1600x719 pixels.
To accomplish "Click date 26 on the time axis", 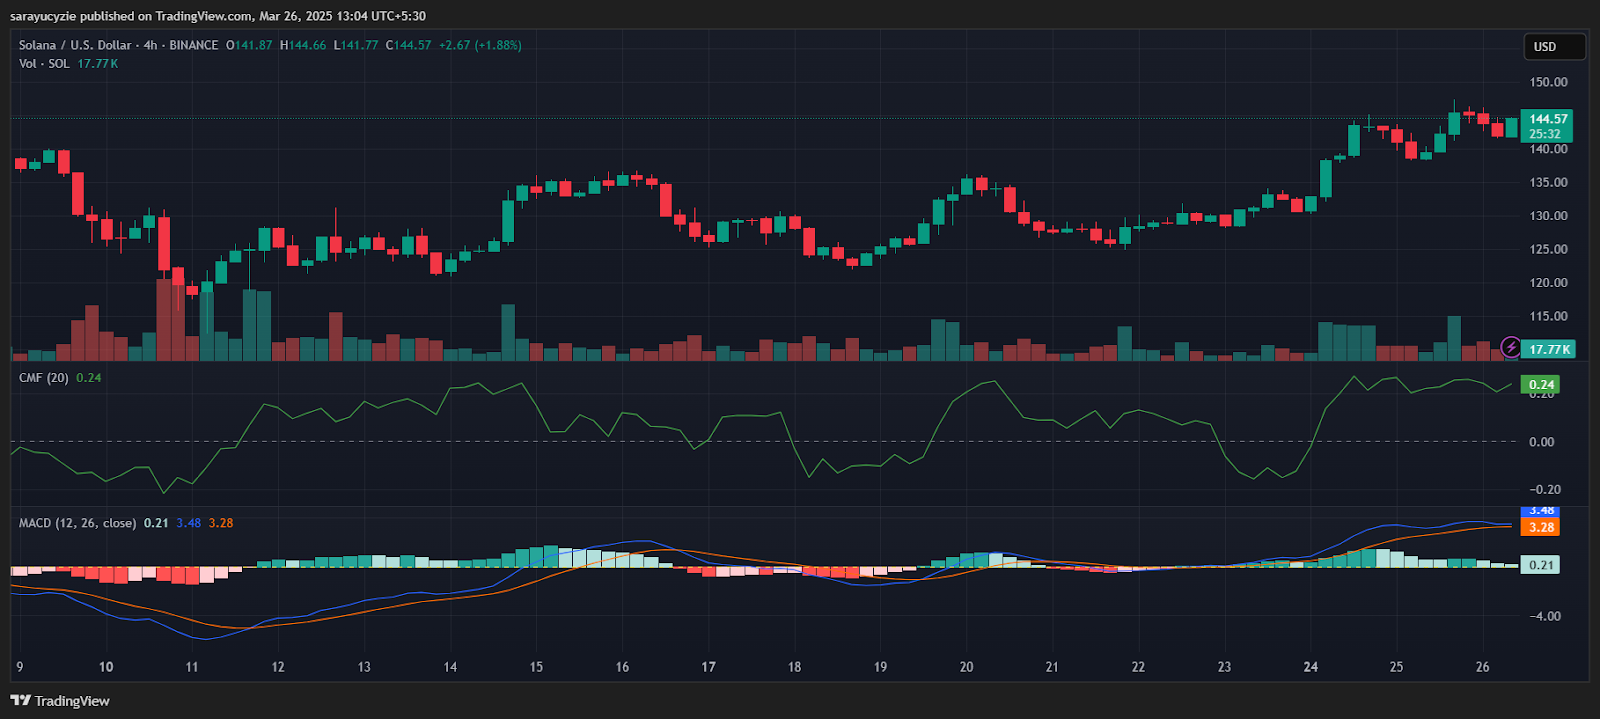I will (x=1482, y=667).
